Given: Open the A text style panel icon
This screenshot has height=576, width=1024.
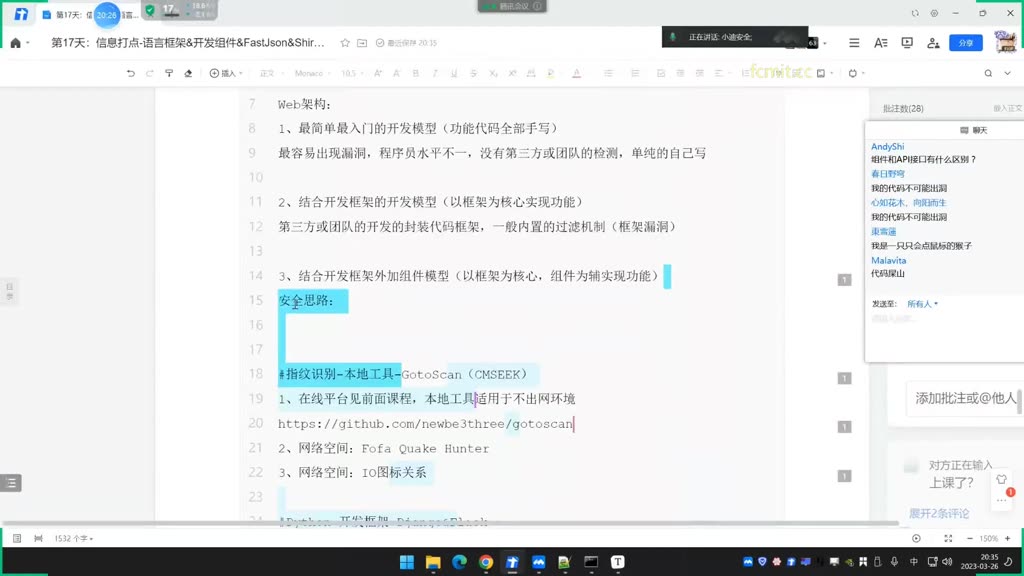Looking at the screenshot, I should click(880, 42).
